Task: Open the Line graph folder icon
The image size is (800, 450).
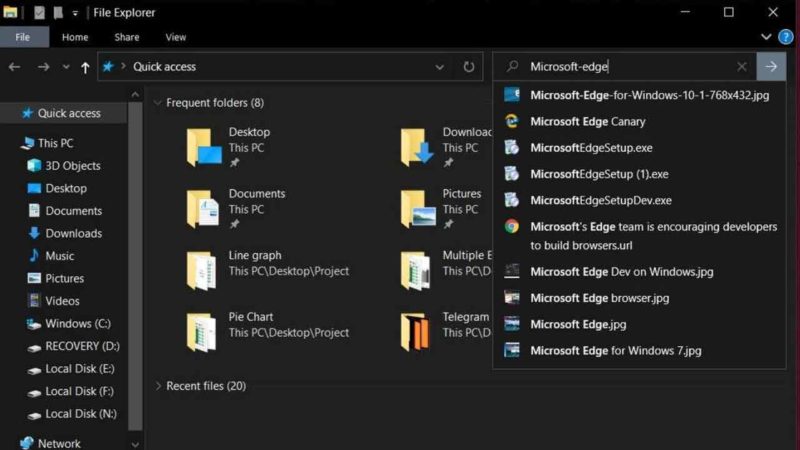Action: 201,270
